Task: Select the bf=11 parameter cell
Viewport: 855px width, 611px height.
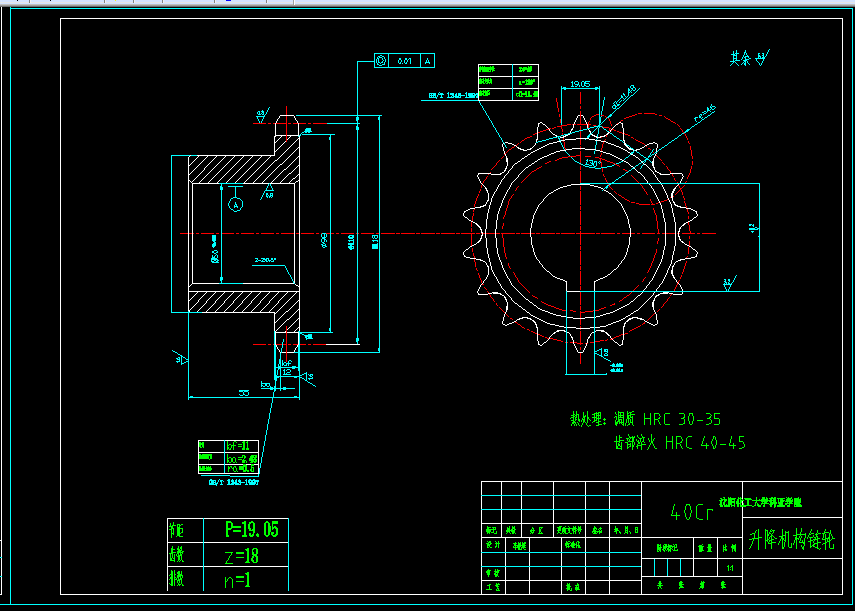Action: coord(242,446)
